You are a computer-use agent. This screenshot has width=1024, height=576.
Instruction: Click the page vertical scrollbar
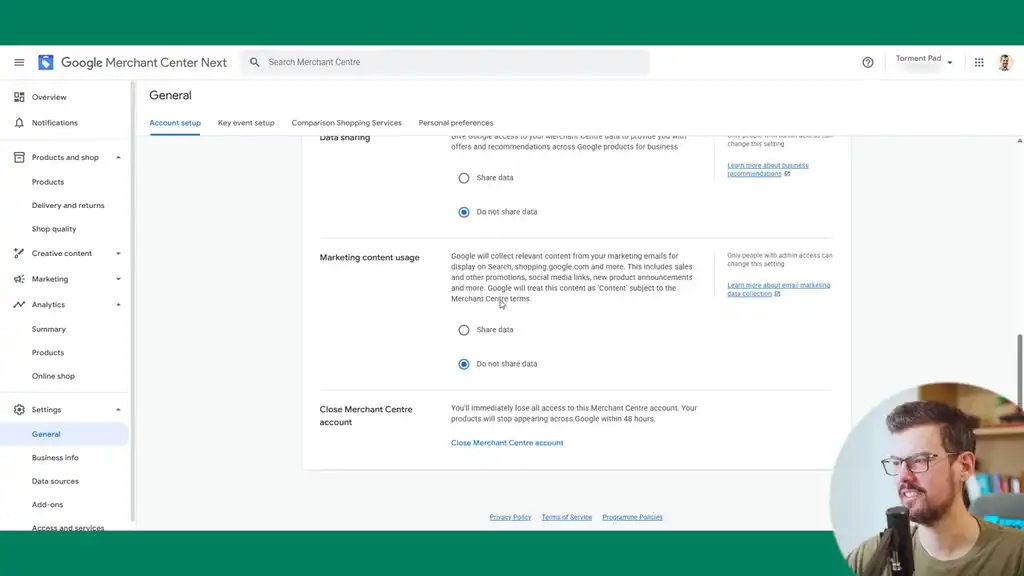(1020, 370)
